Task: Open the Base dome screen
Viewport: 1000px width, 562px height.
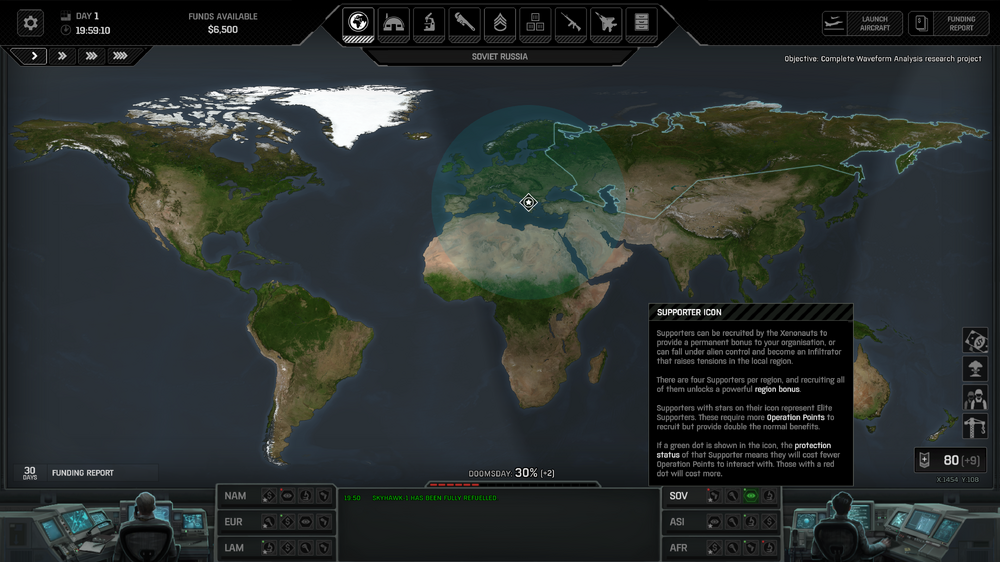Action: (393, 23)
